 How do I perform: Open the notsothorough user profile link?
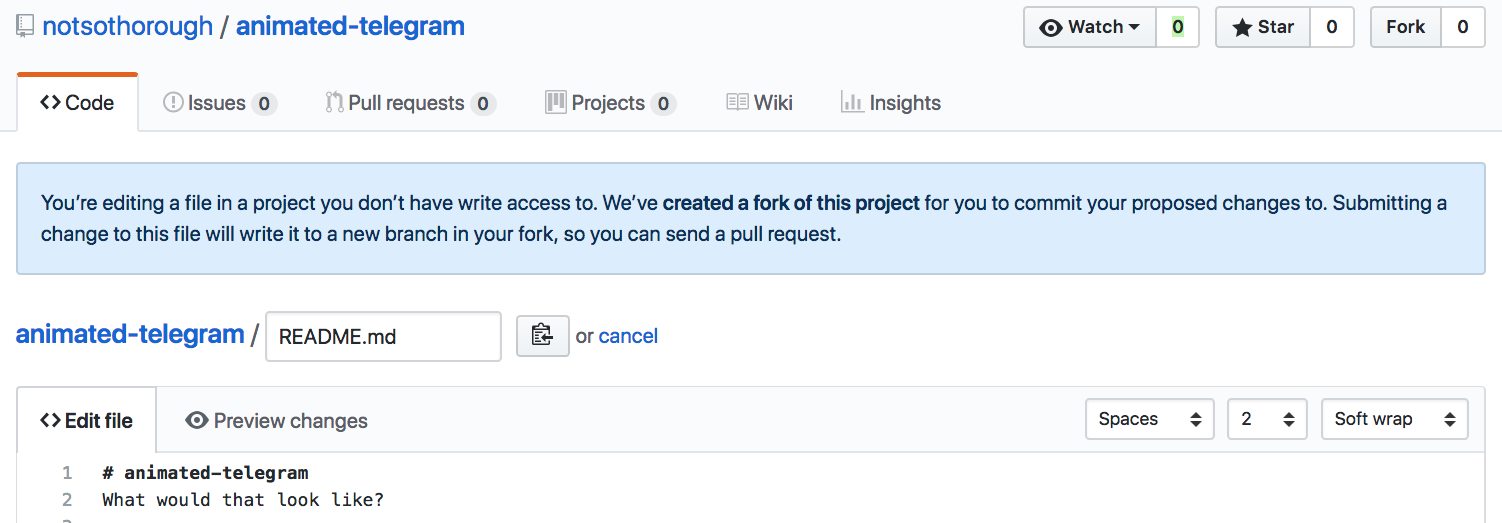(x=128, y=26)
